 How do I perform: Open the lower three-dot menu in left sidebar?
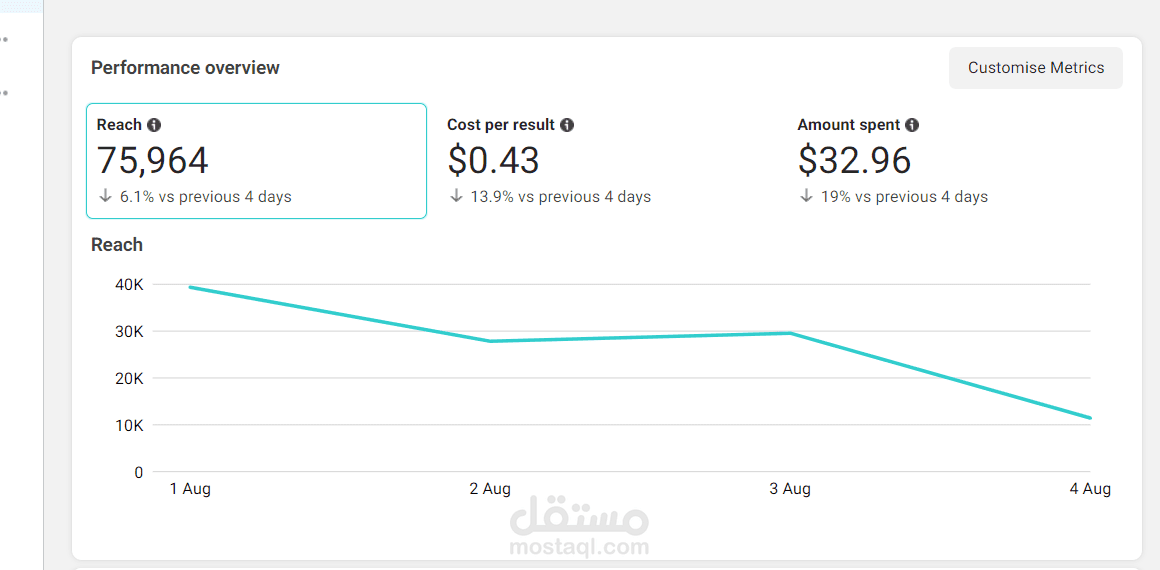(4, 93)
